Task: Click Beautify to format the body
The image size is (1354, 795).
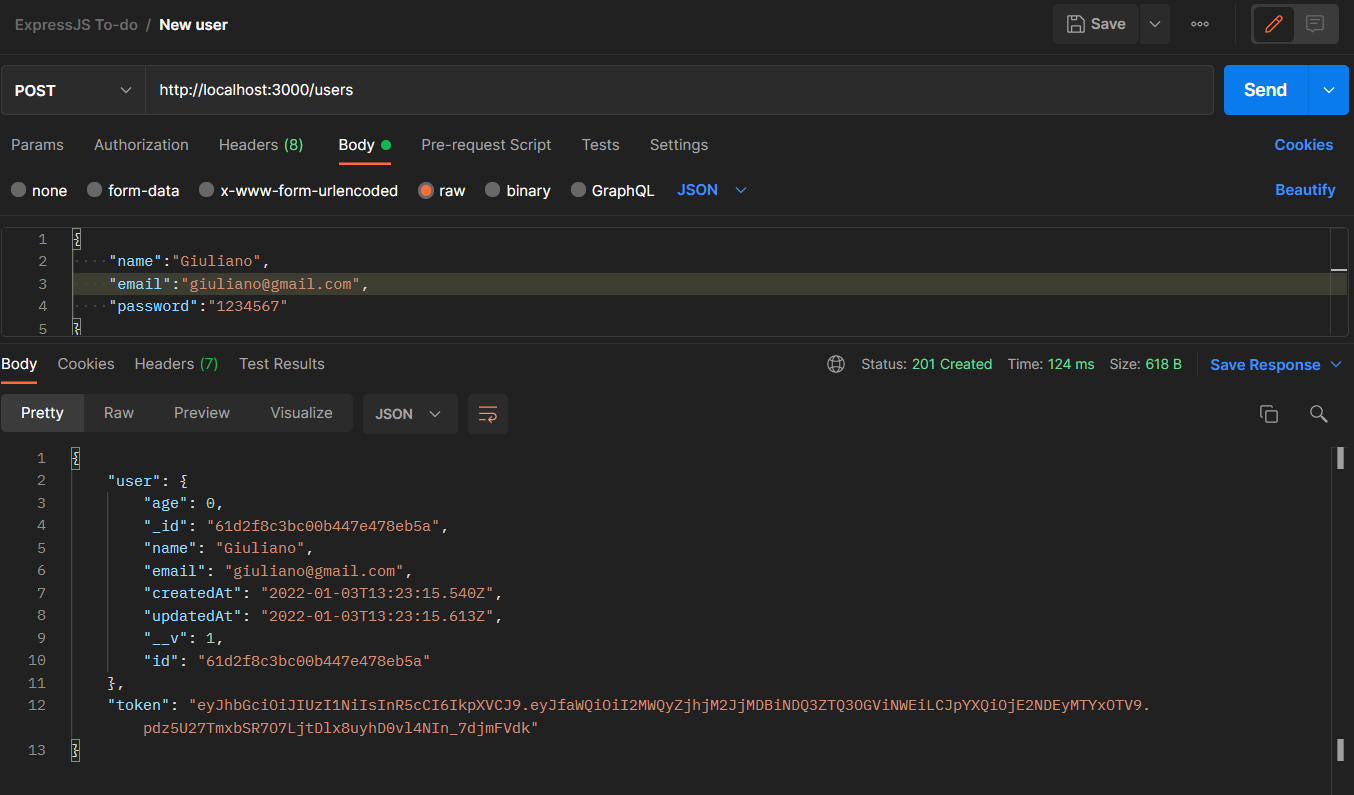Action: 1305,190
